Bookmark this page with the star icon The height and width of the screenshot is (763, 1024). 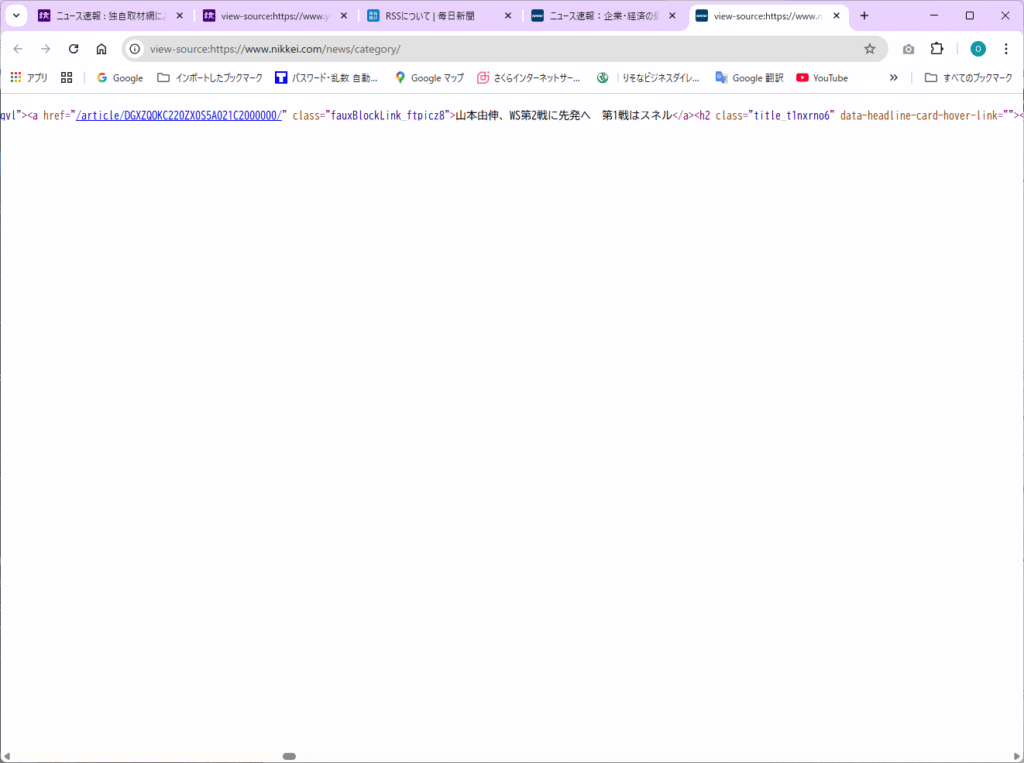869,49
